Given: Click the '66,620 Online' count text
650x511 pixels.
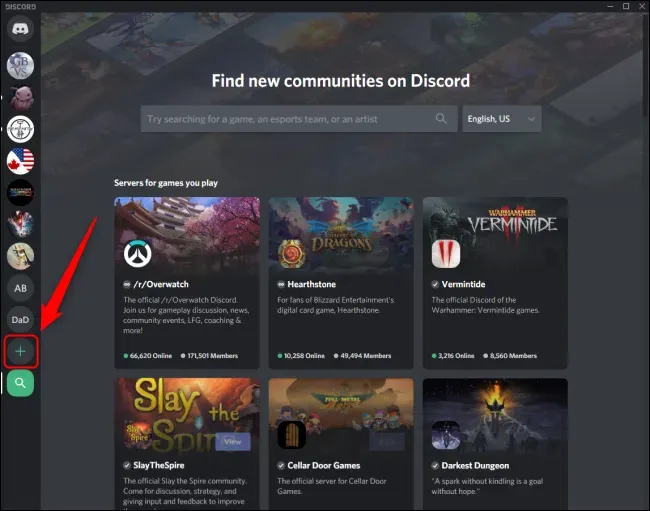Looking at the screenshot, I should tap(151, 356).
